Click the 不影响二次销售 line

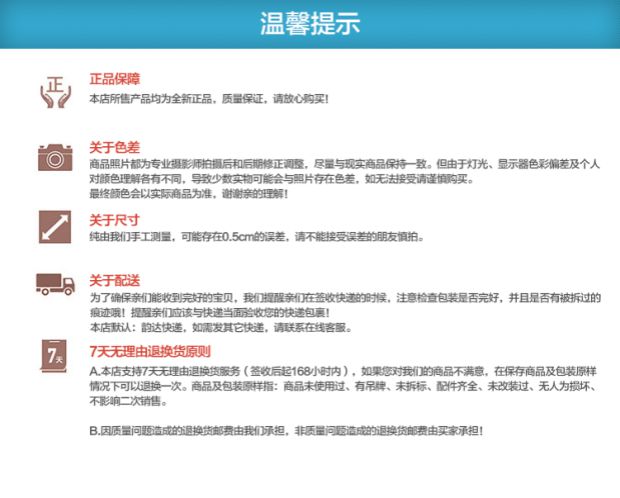[129, 401]
